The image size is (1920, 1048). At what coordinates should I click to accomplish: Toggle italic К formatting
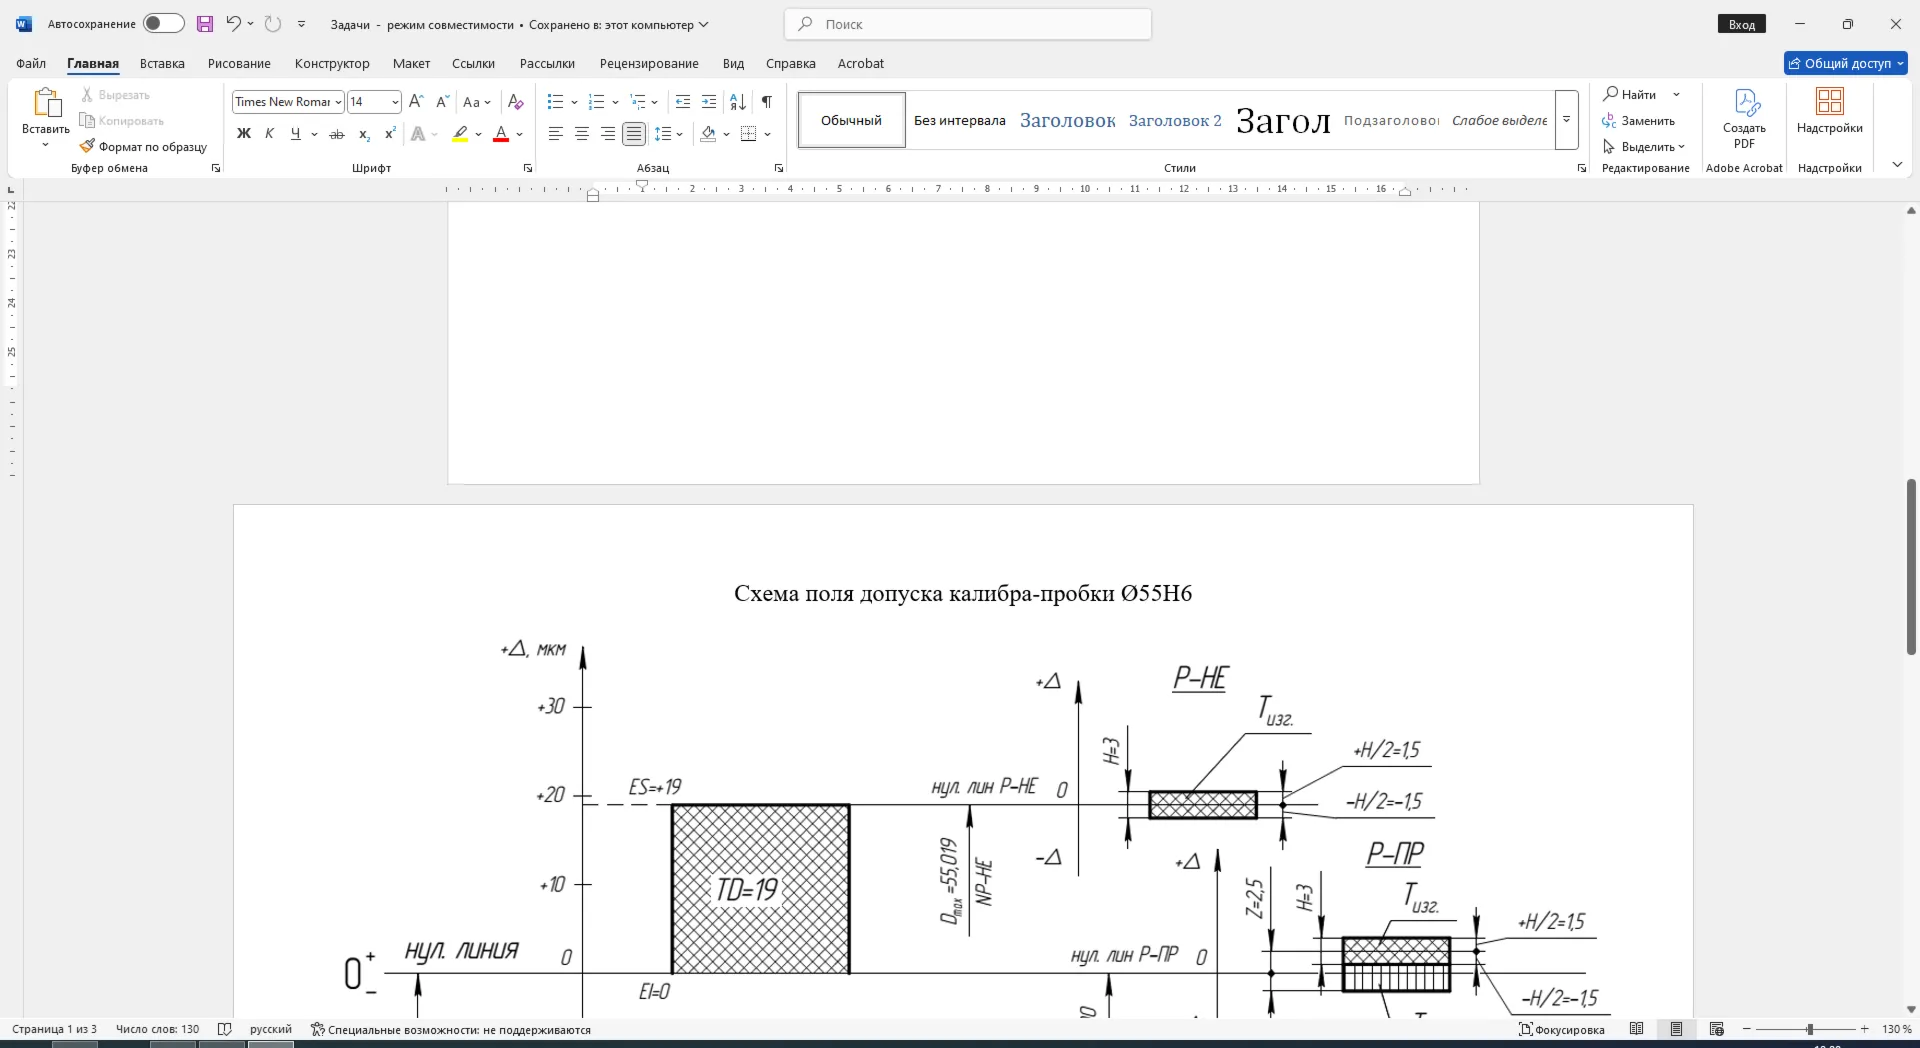[269, 134]
